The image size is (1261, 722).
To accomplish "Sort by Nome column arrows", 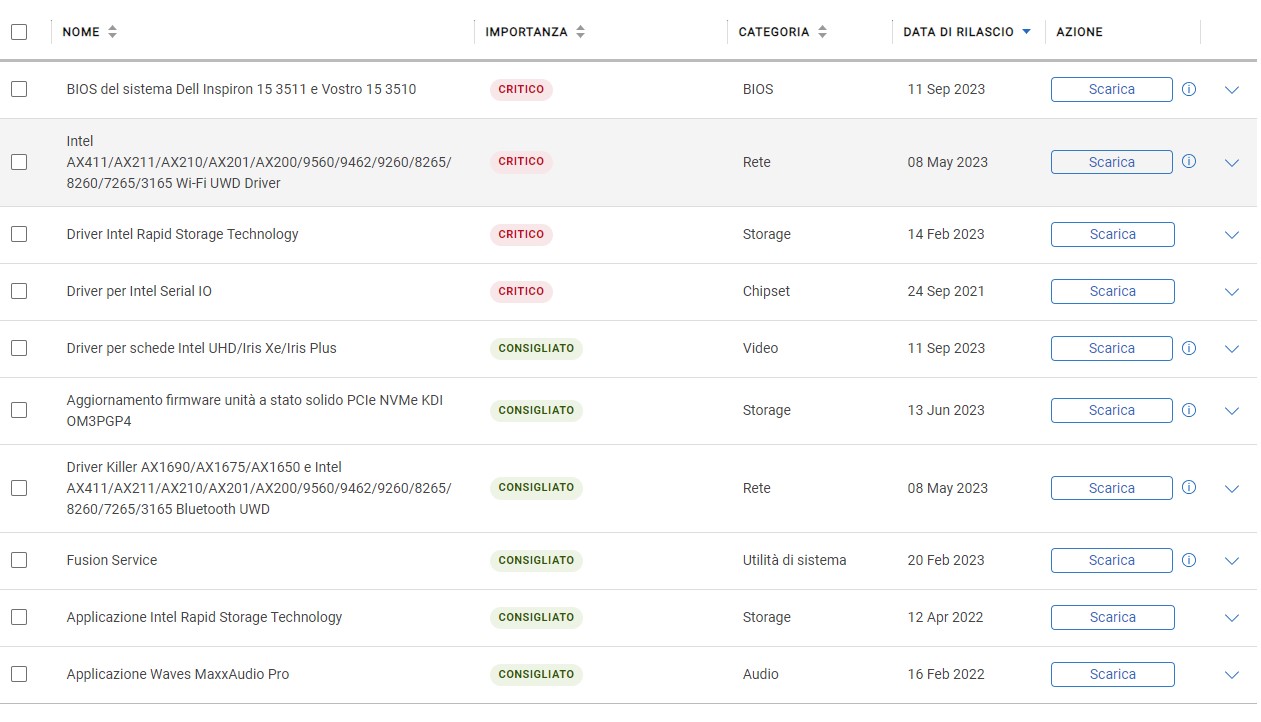I will 112,32.
